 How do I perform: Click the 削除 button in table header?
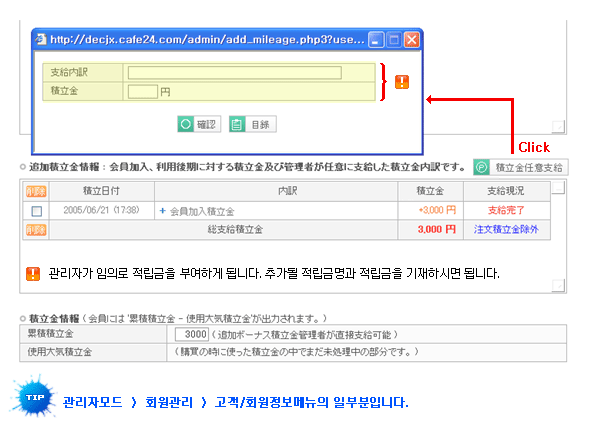(x=36, y=189)
